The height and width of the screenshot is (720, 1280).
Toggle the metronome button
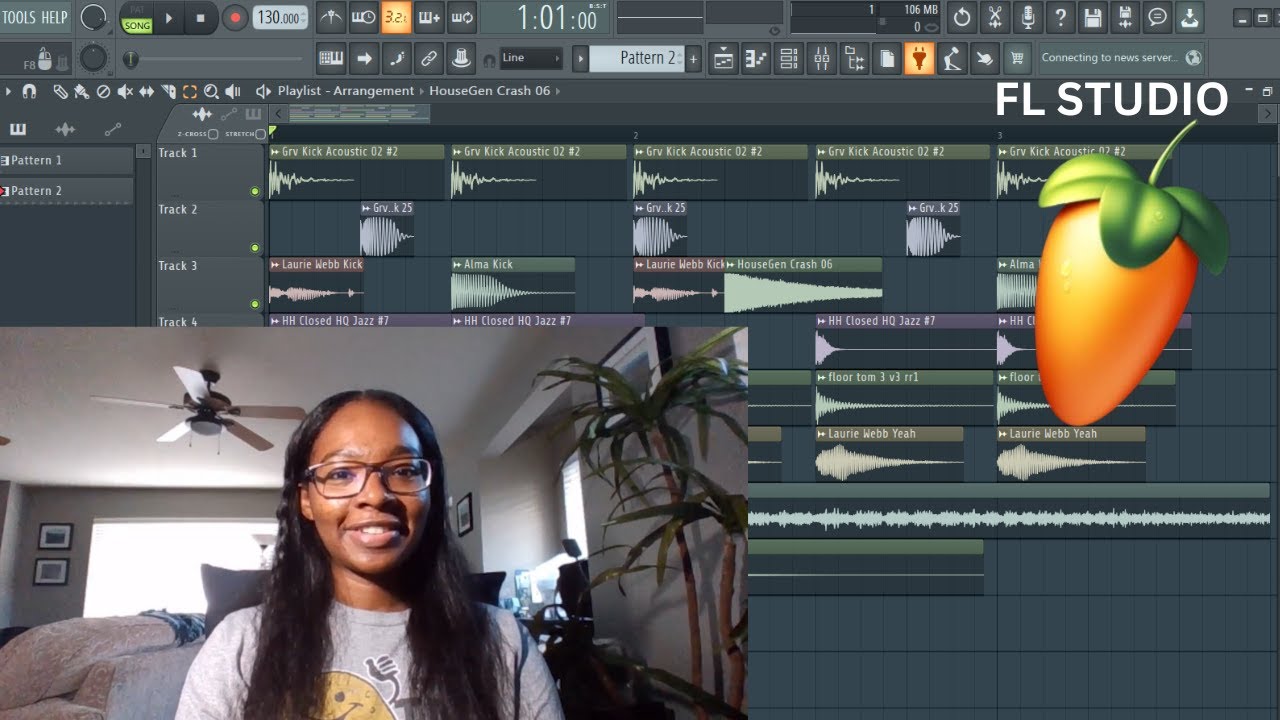331,17
